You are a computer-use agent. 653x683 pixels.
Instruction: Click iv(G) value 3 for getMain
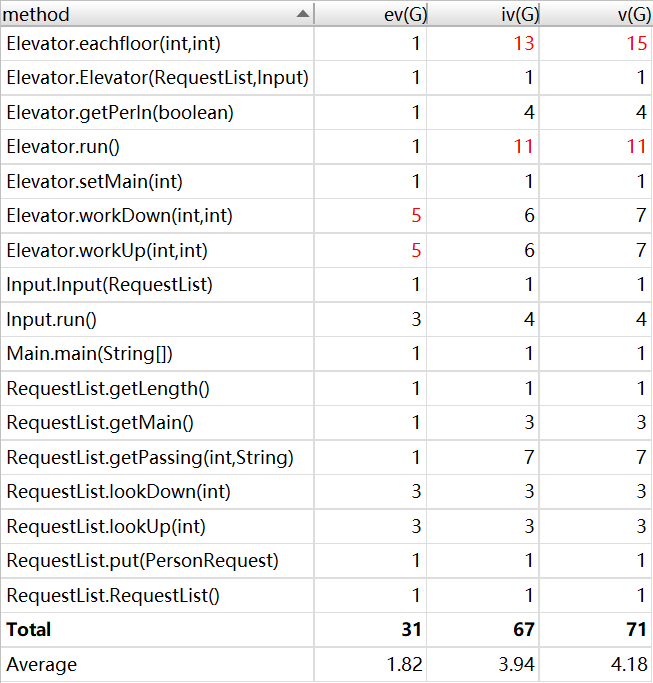coord(529,423)
